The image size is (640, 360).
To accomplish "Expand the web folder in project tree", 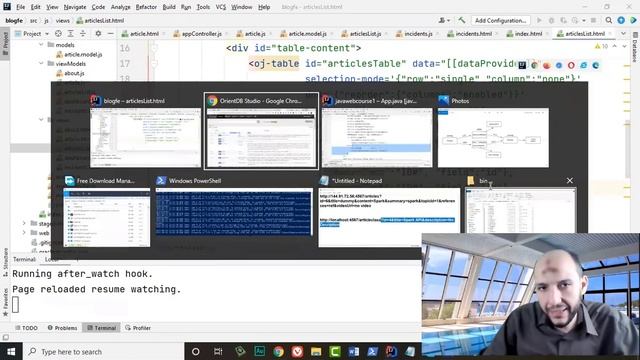I will pyautogui.click(x=24, y=233).
